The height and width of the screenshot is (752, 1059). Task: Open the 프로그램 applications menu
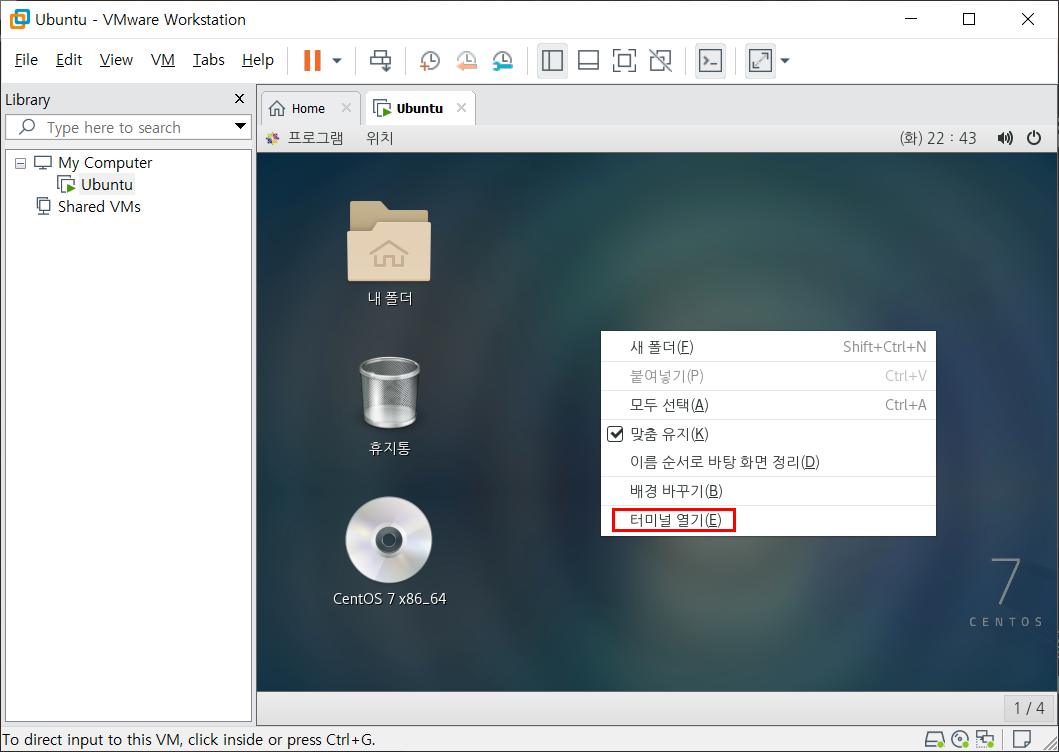pos(305,138)
